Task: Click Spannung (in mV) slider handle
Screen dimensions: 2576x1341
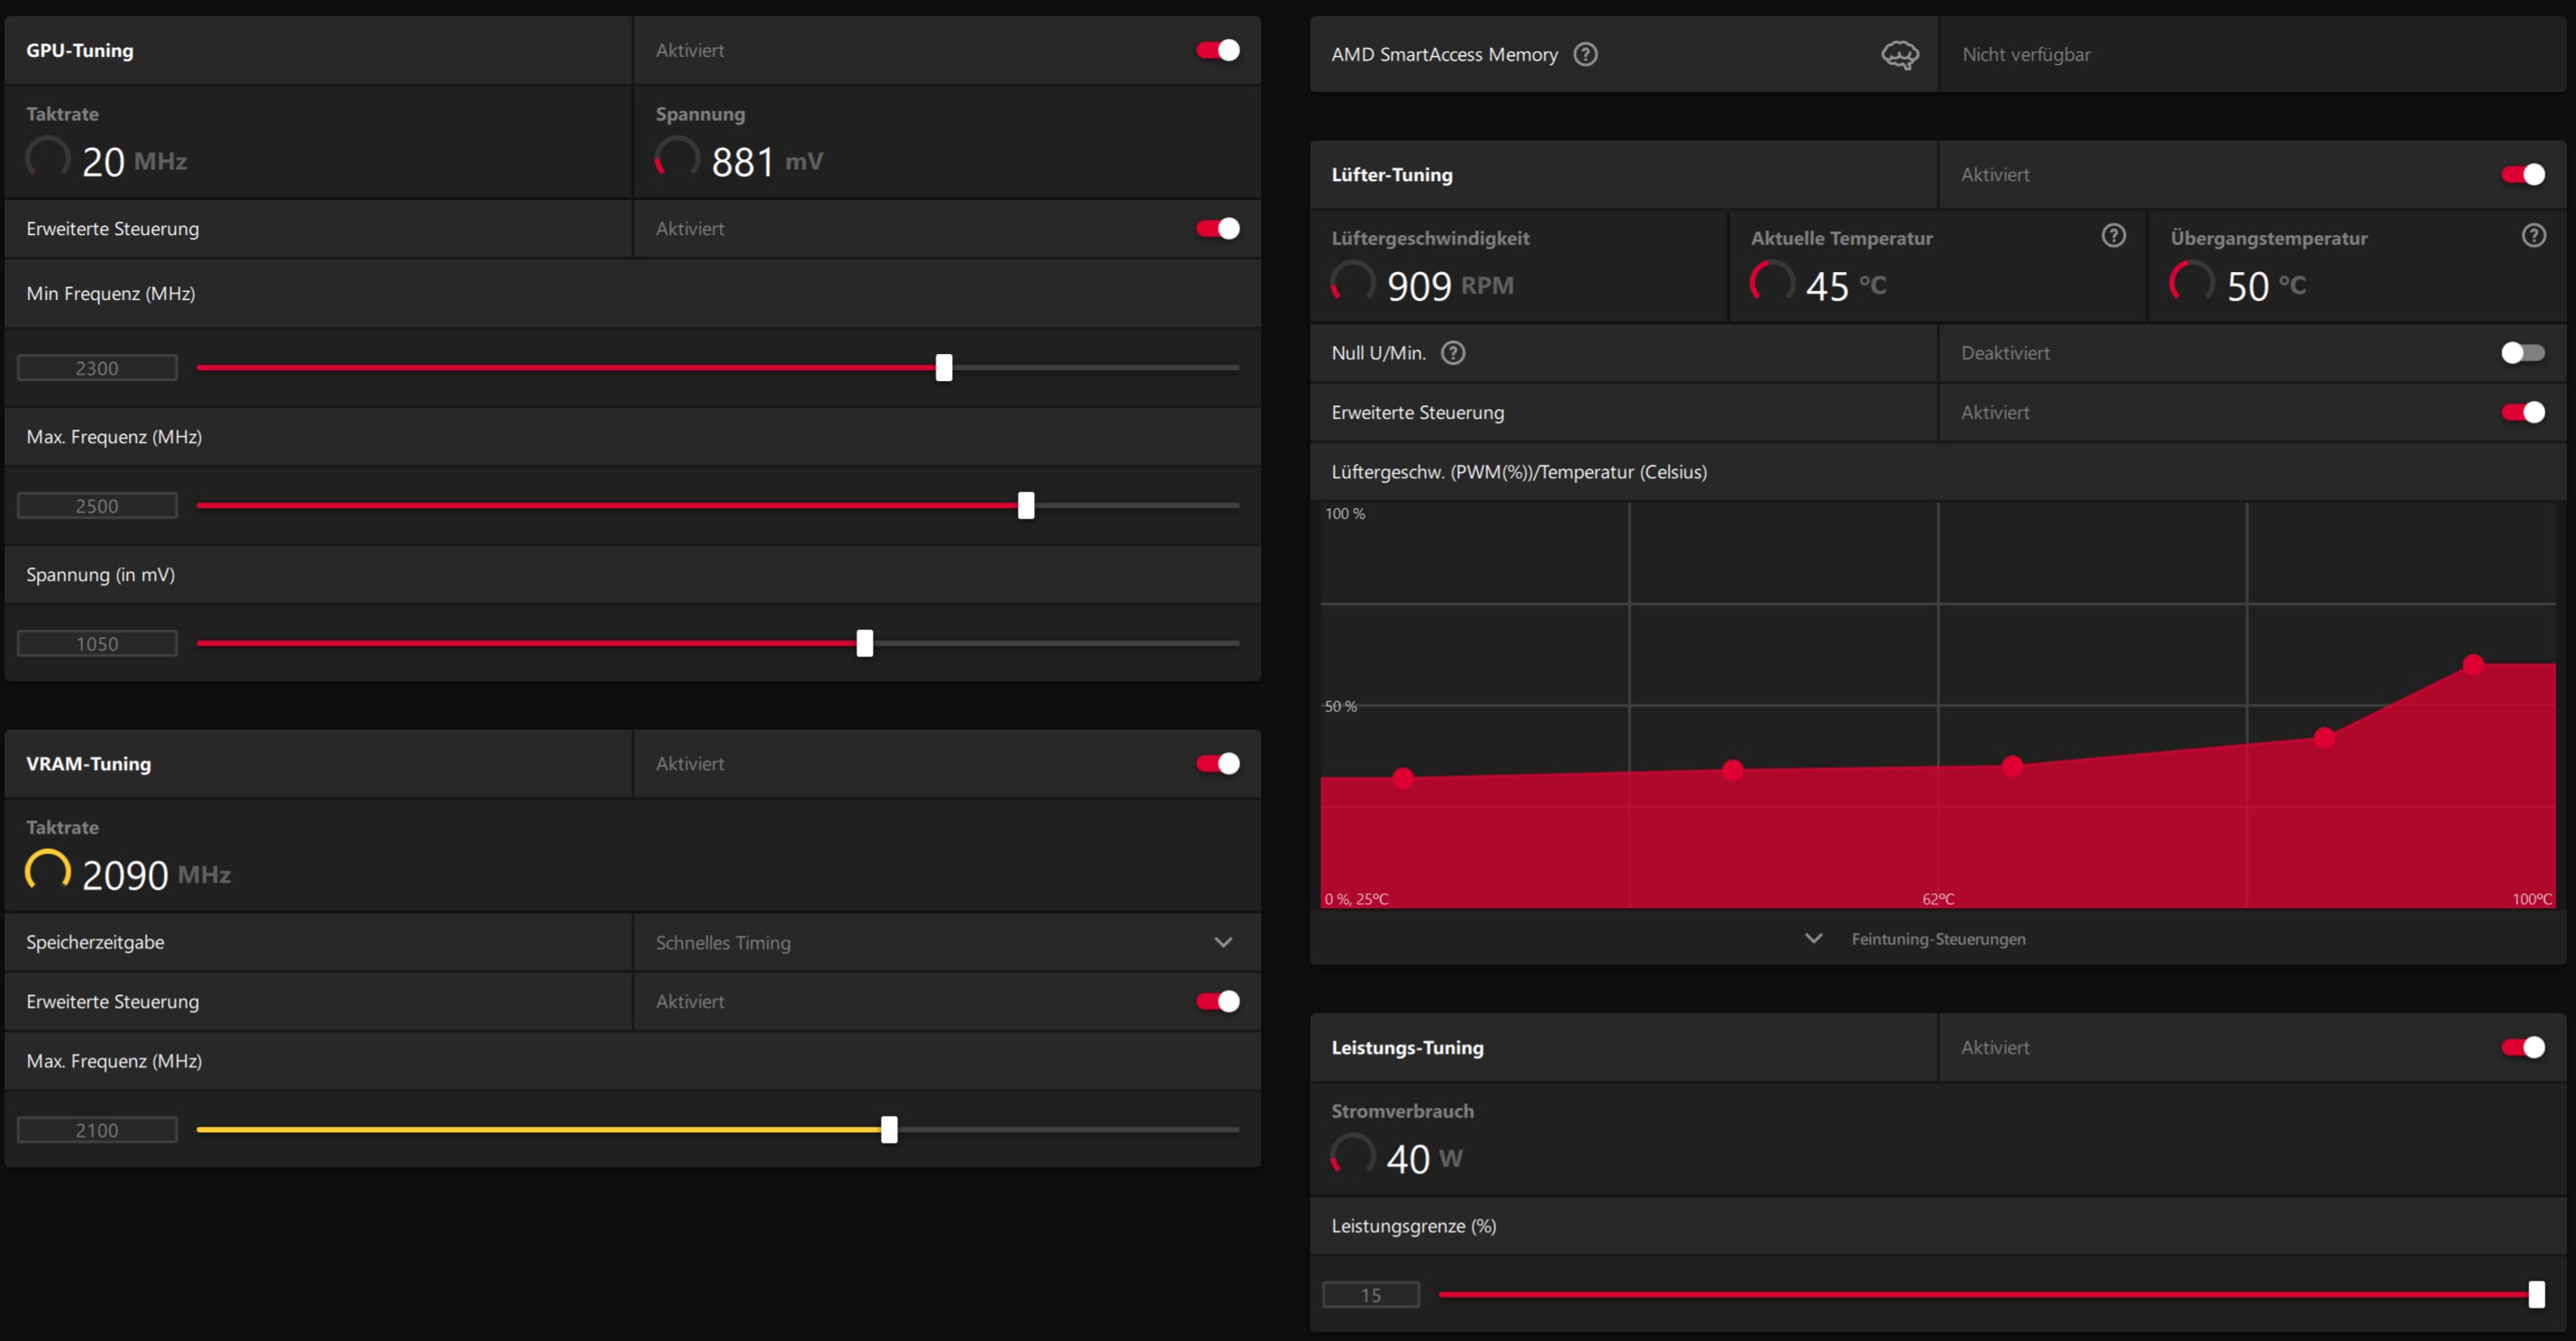Action: coord(865,644)
